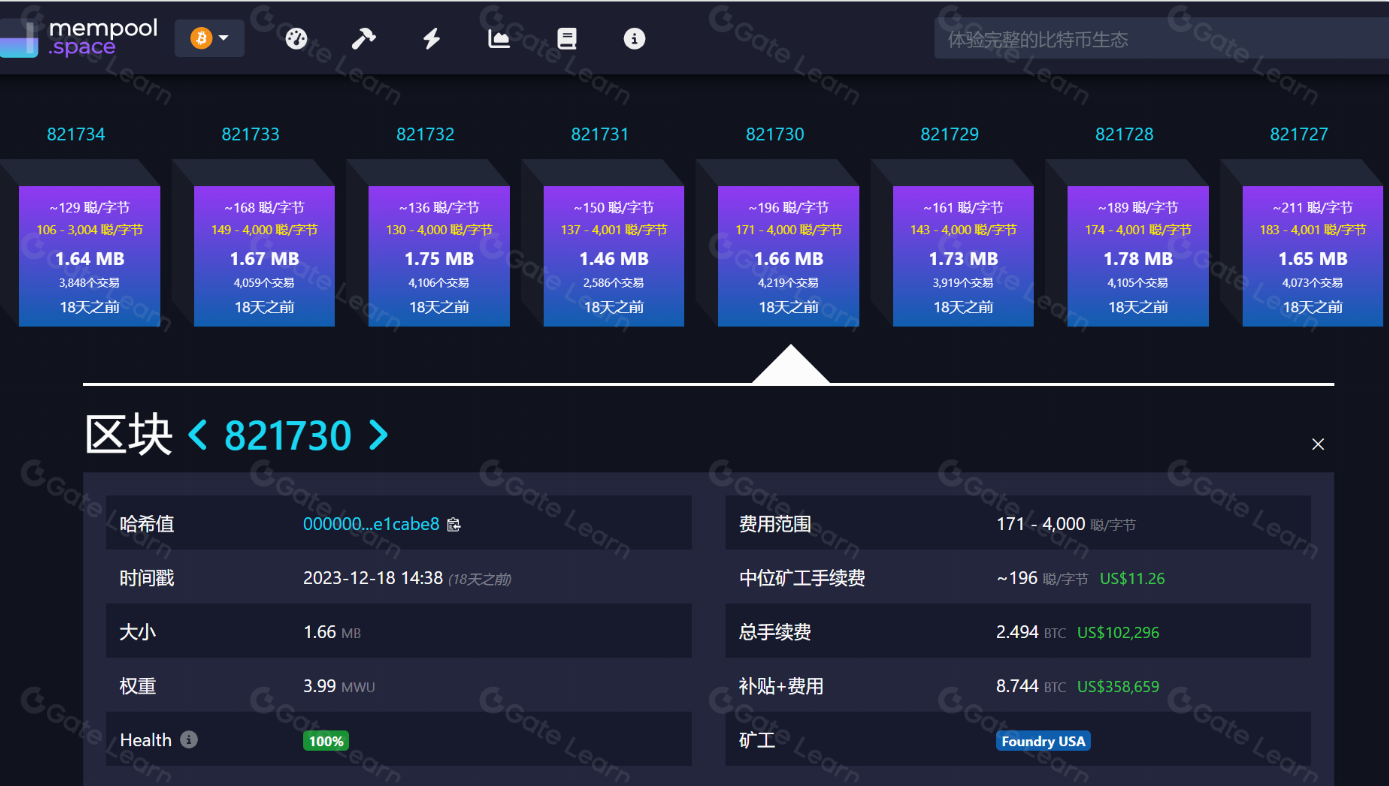Open block hash link 000000...e1cabe8
The height and width of the screenshot is (786, 1389).
pos(371,524)
